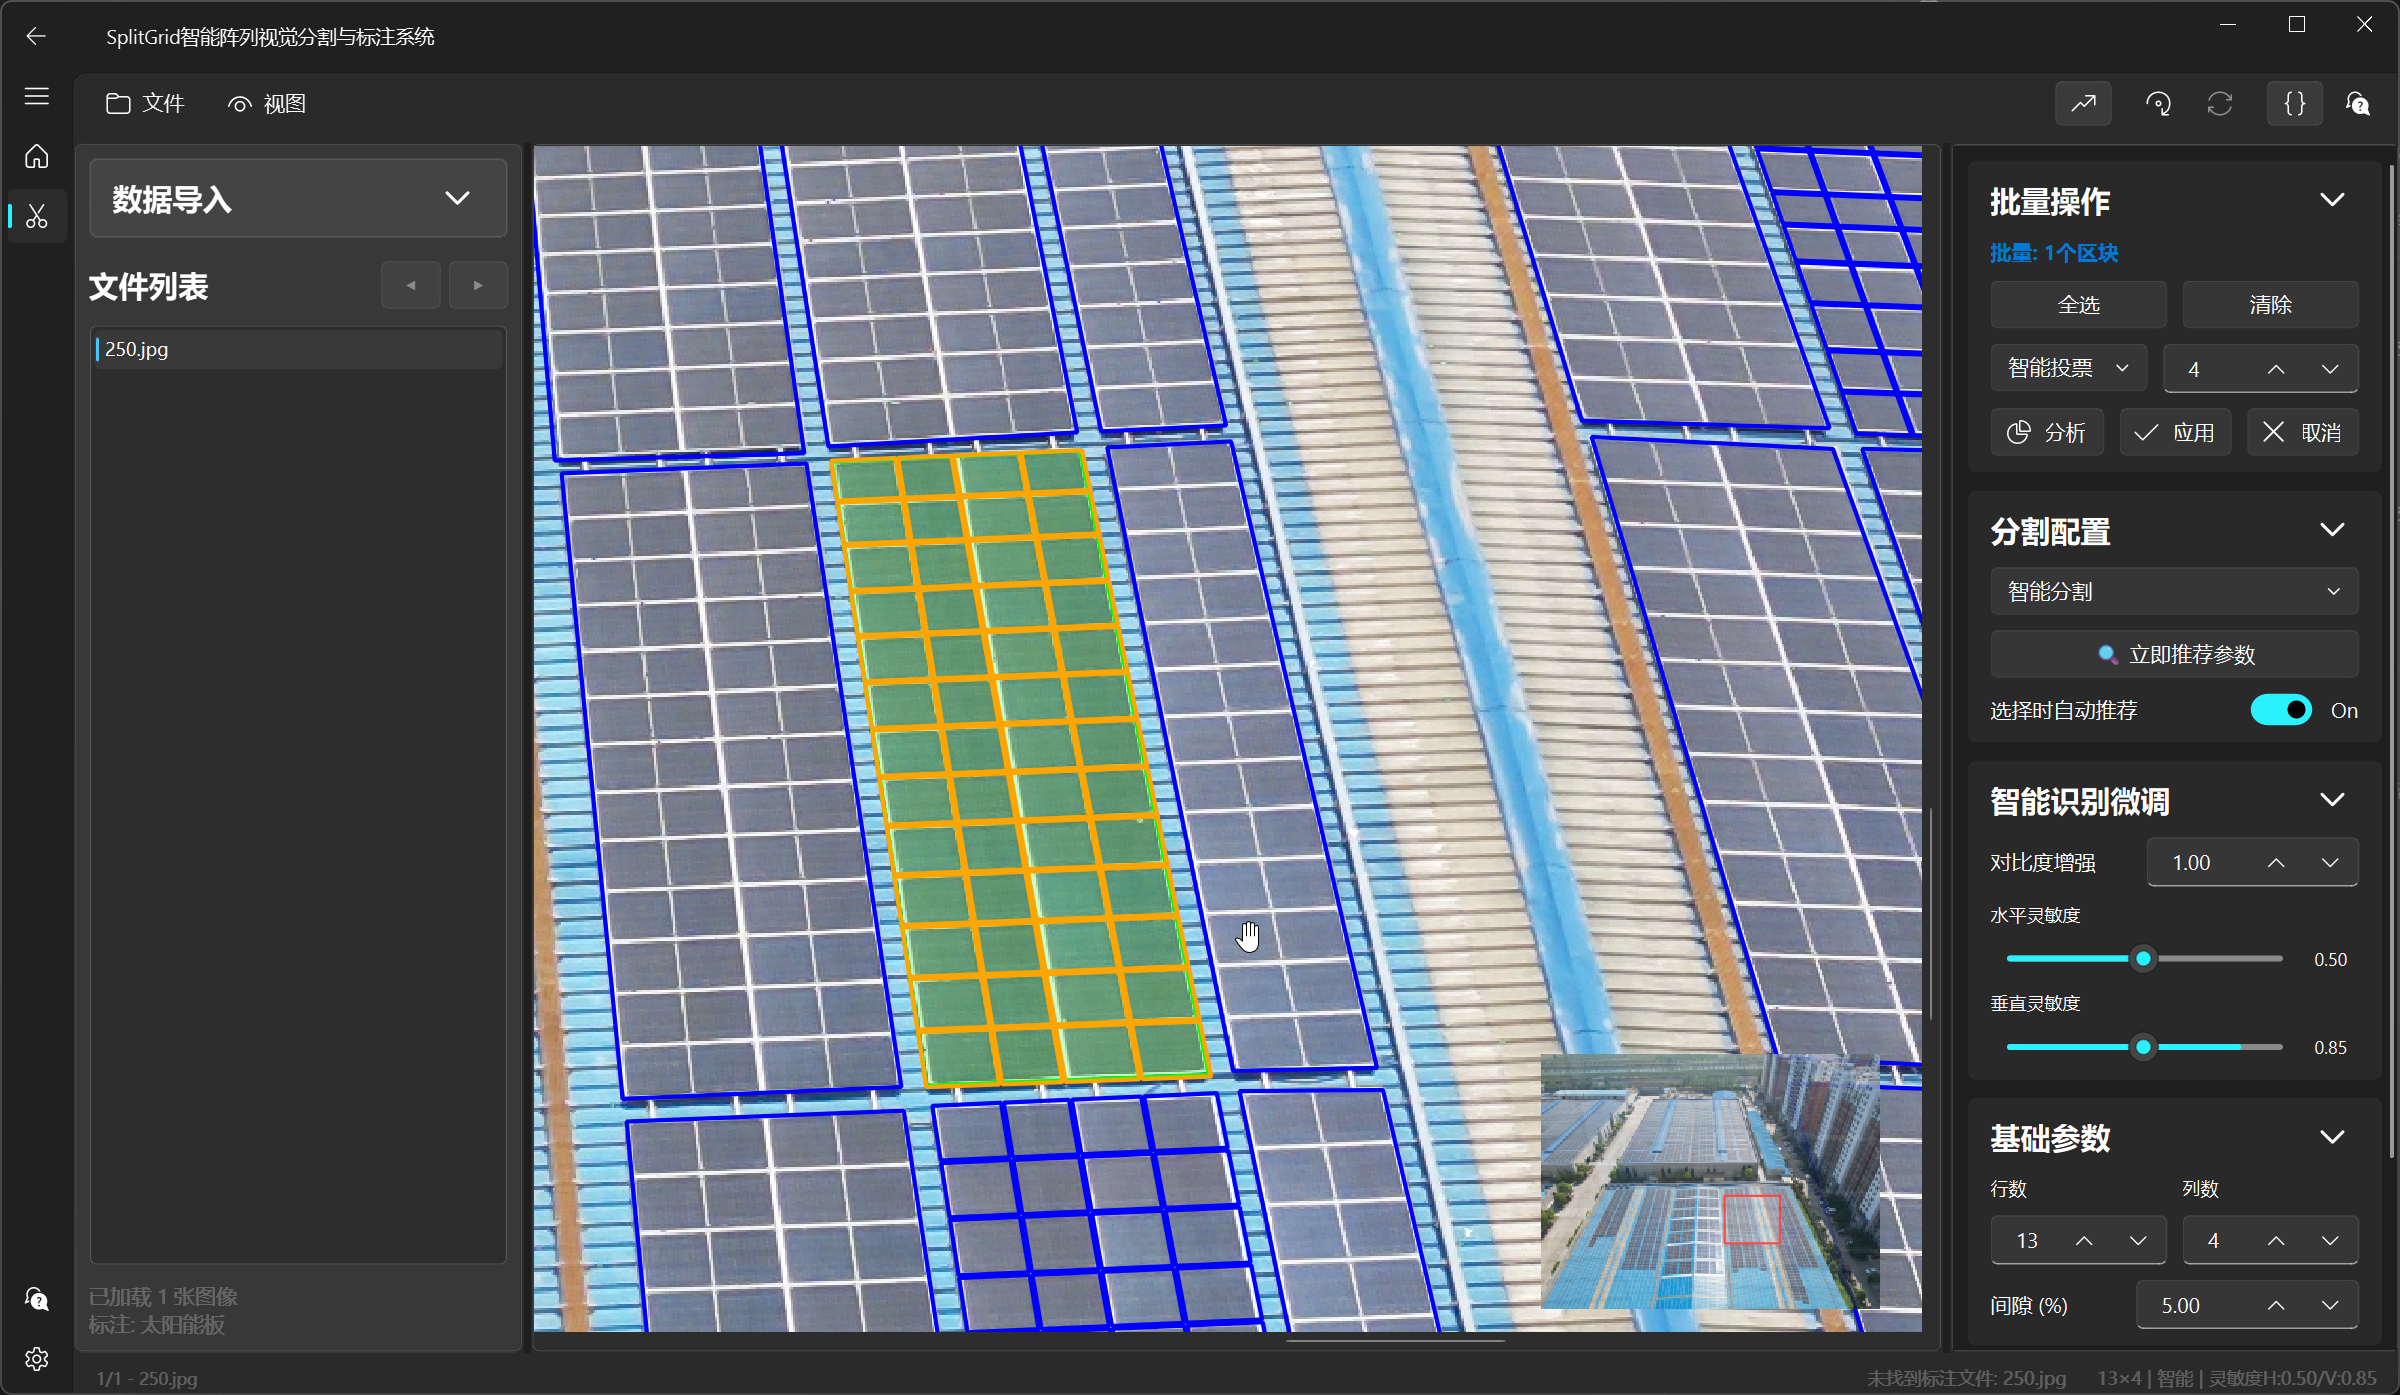Click the refresh sync icon in toolbar
The image size is (2400, 1395).
(x=2220, y=103)
